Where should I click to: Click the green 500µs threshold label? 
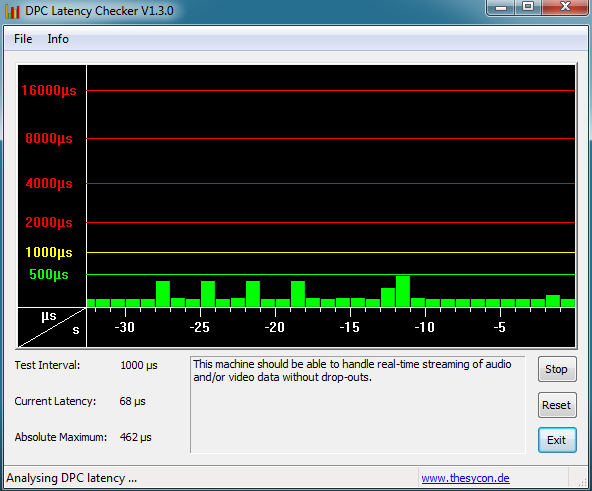point(49,274)
